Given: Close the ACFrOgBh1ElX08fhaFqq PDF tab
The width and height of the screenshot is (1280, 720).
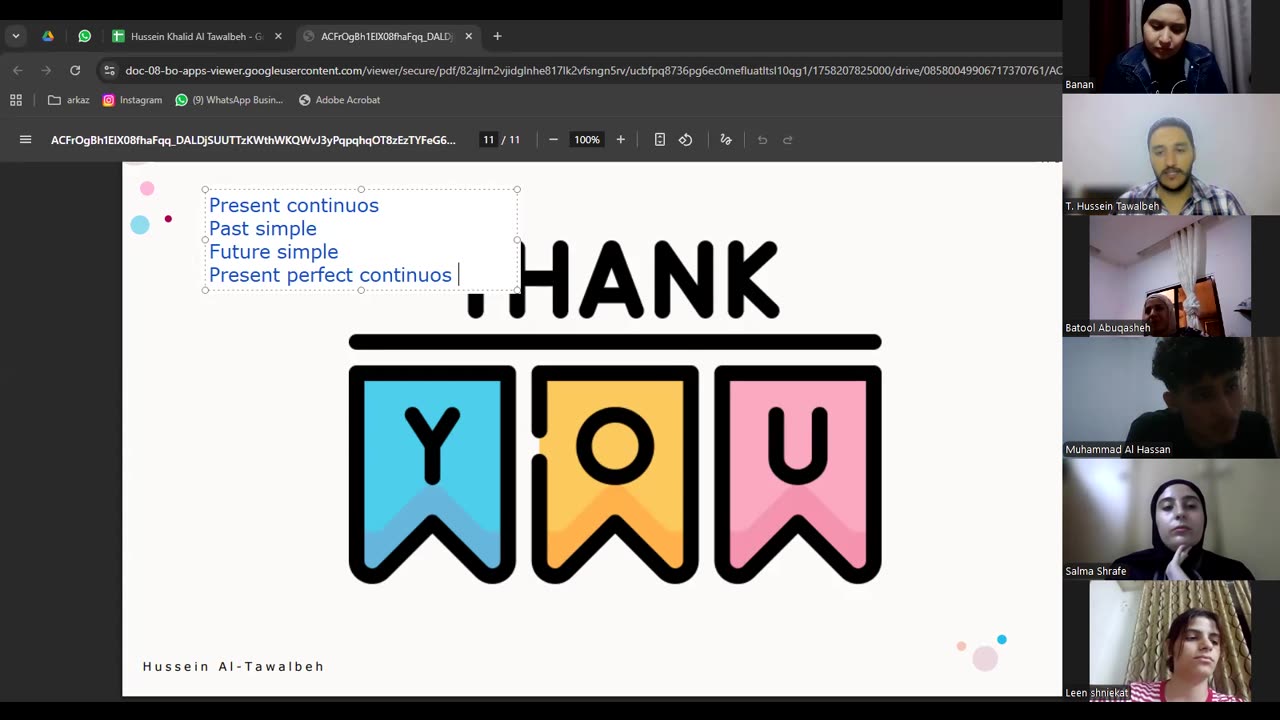Looking at the screenshot, I should (468, 36).
